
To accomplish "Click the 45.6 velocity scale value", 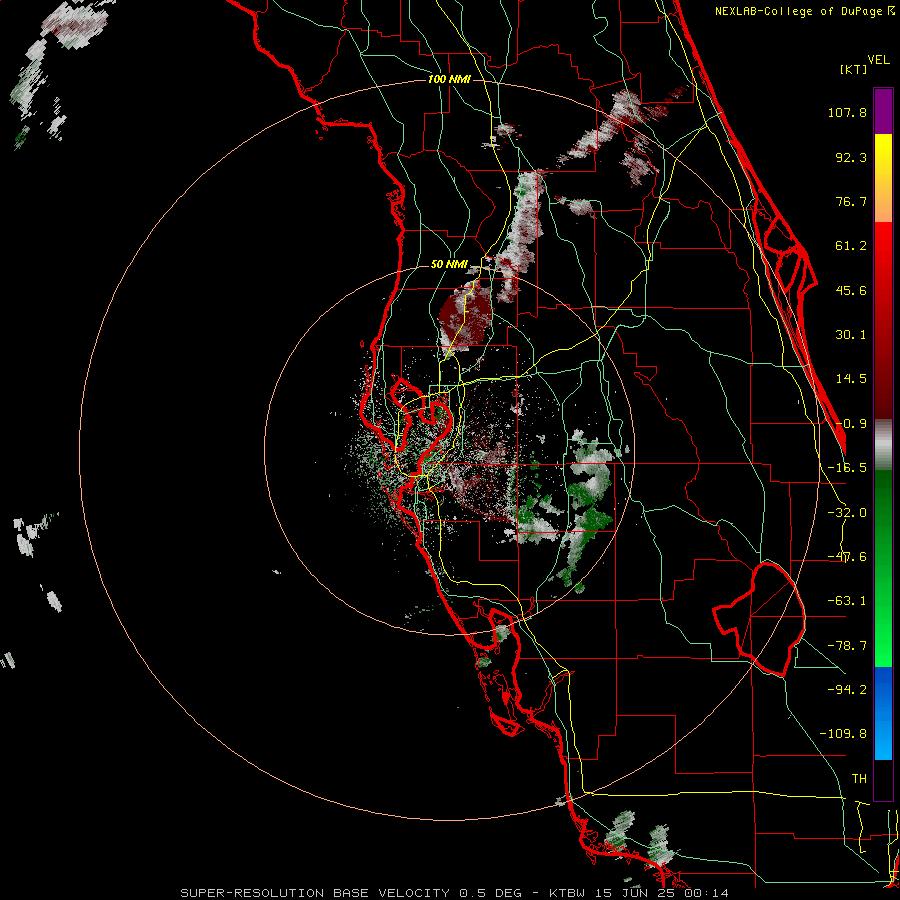I will pyautogui.click(x=851, y=290).
